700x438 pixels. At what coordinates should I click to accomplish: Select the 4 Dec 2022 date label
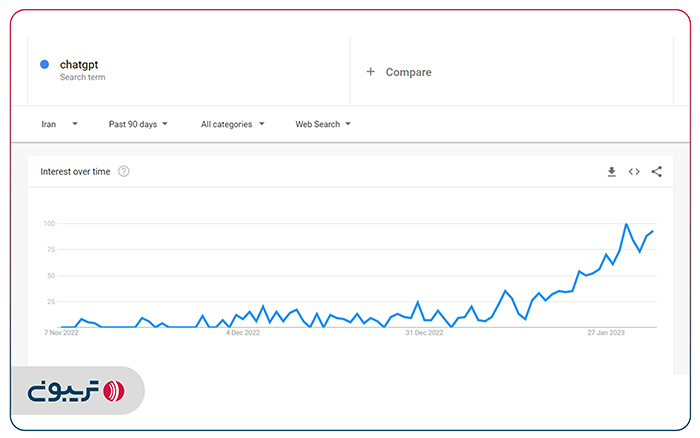pos(242,334)
